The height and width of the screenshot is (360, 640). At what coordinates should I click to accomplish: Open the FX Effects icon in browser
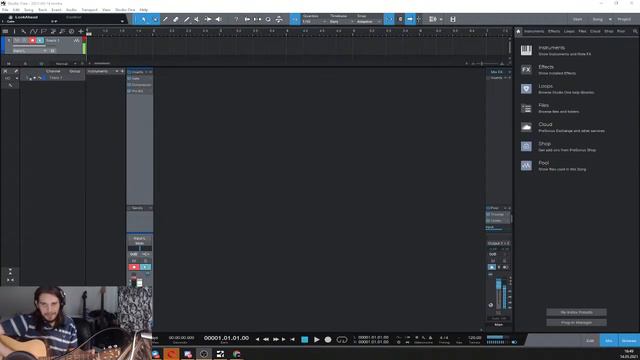(x=526, y=69)
